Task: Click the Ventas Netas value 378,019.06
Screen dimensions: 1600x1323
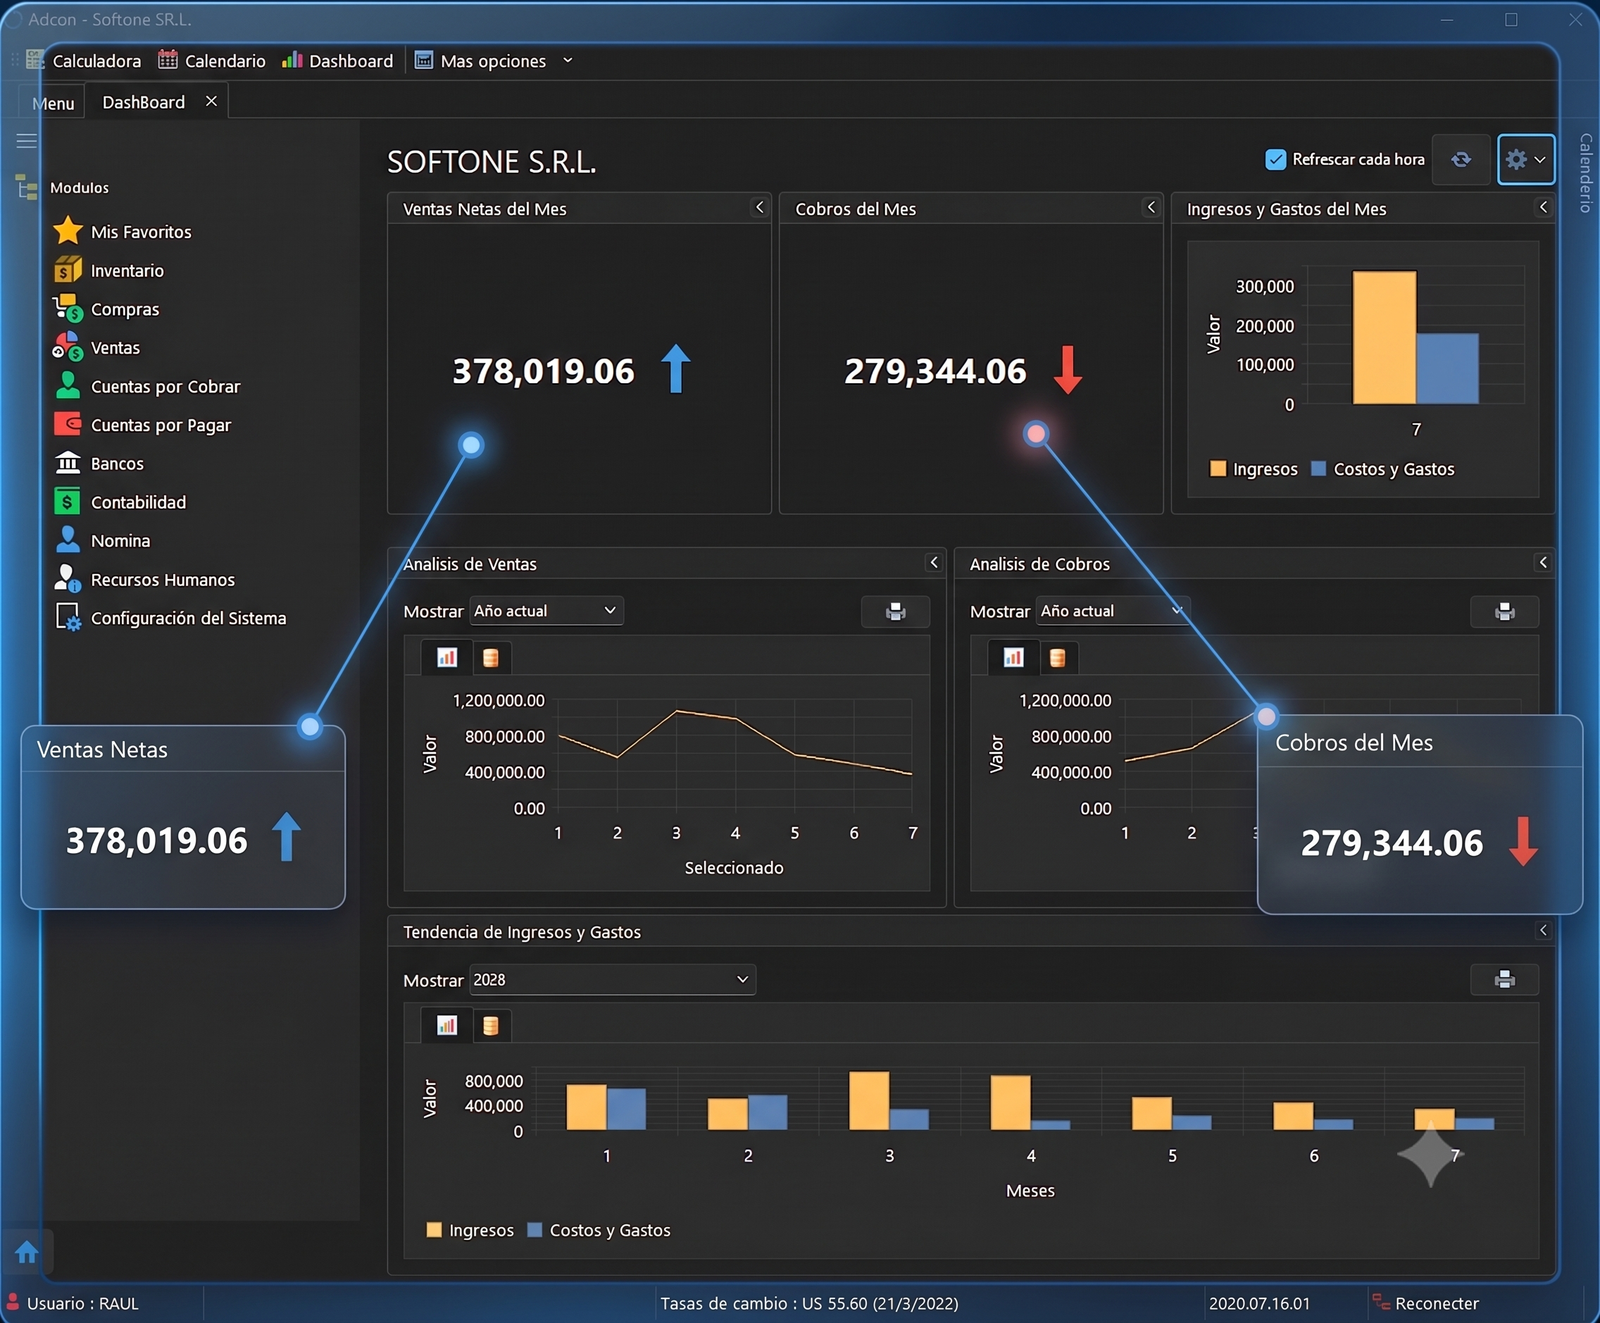Action: [x=543, y=371]
